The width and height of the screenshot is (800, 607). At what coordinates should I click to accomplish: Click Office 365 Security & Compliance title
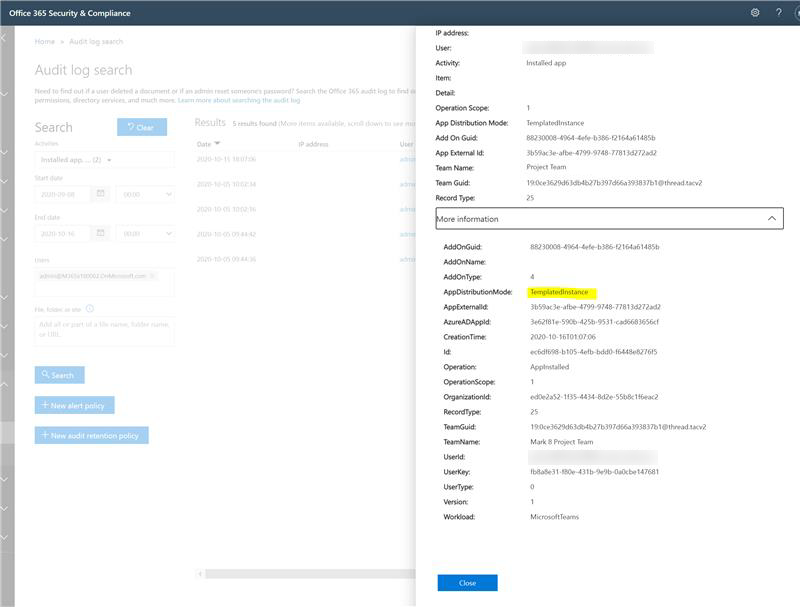tap(70, 13)
